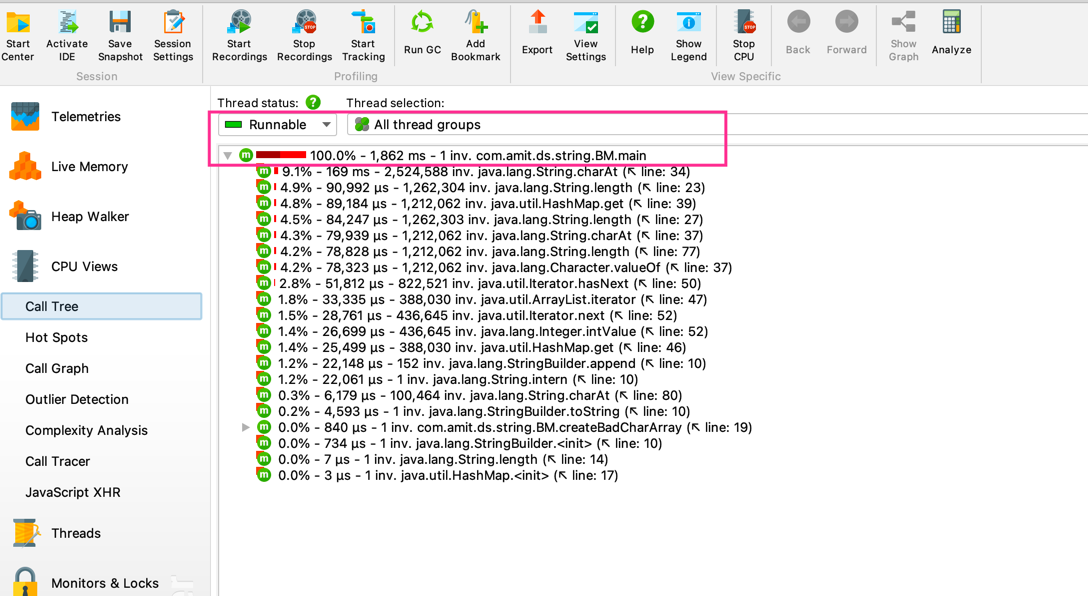Viewport: 1088px width, 596px height.
Task: Select the Integer.intValue line 52 row
Action: tap(482, 331)
